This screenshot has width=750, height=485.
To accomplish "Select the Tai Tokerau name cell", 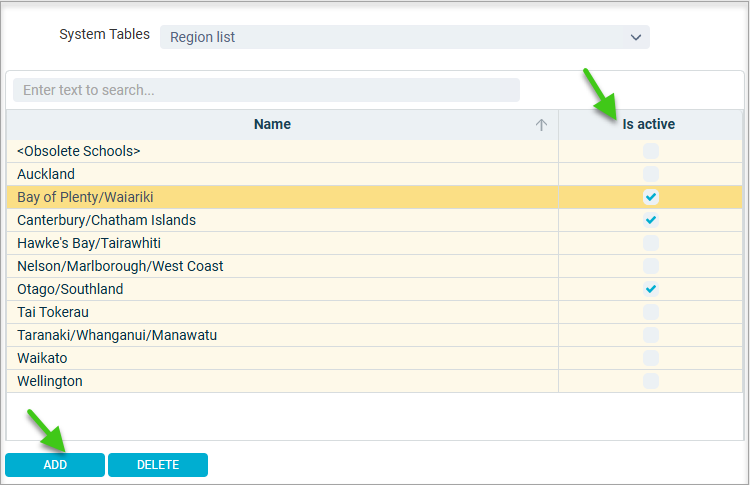I will (282, 312).
